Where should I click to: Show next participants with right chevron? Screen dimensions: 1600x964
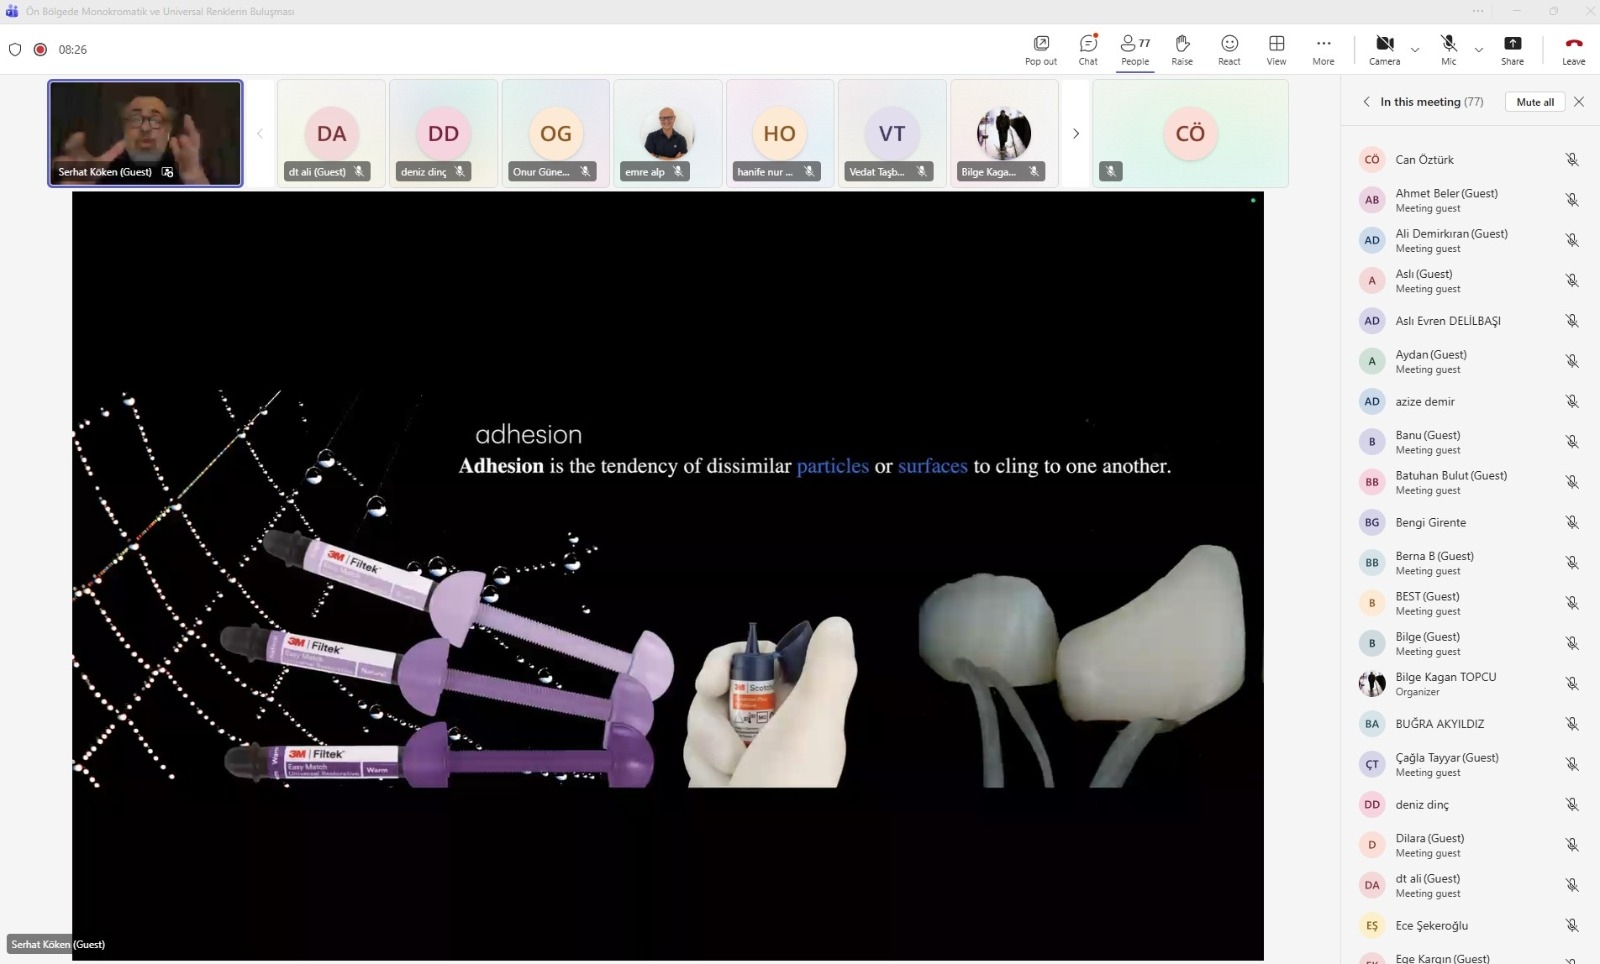[1076, 133]
